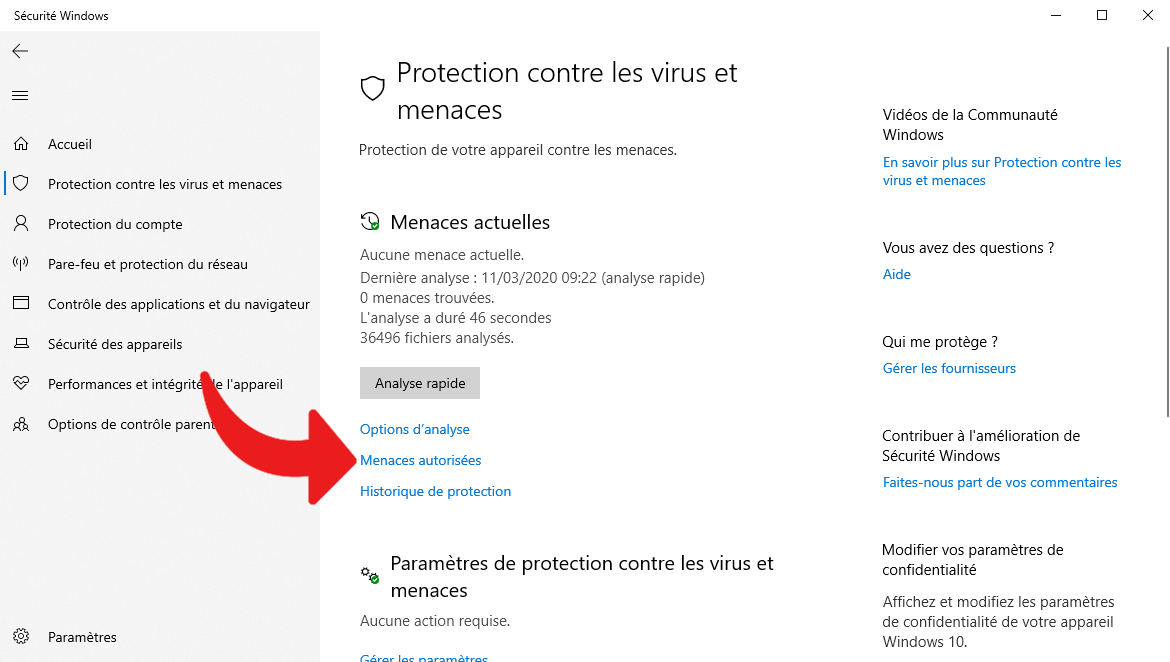Open the Aide link
Viewport: 1170px width, 662px height.
point(896,273)
